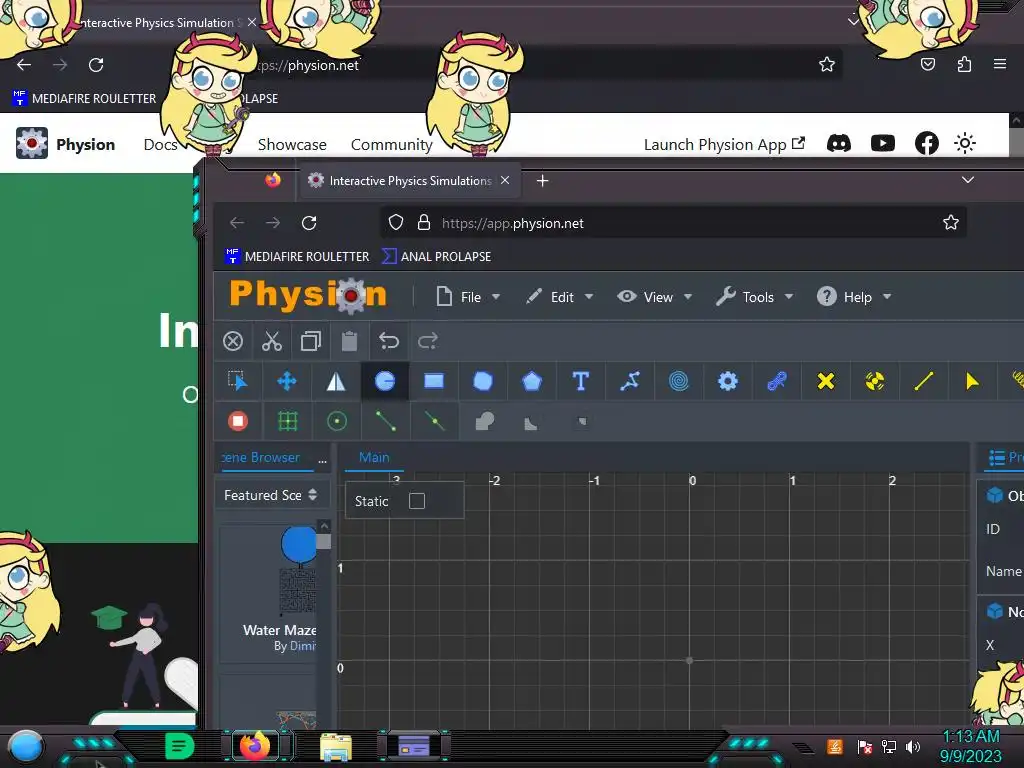Click the Cut scissors icon
The width and height of the screenshot is (1024, 768).
click(272, 341)
